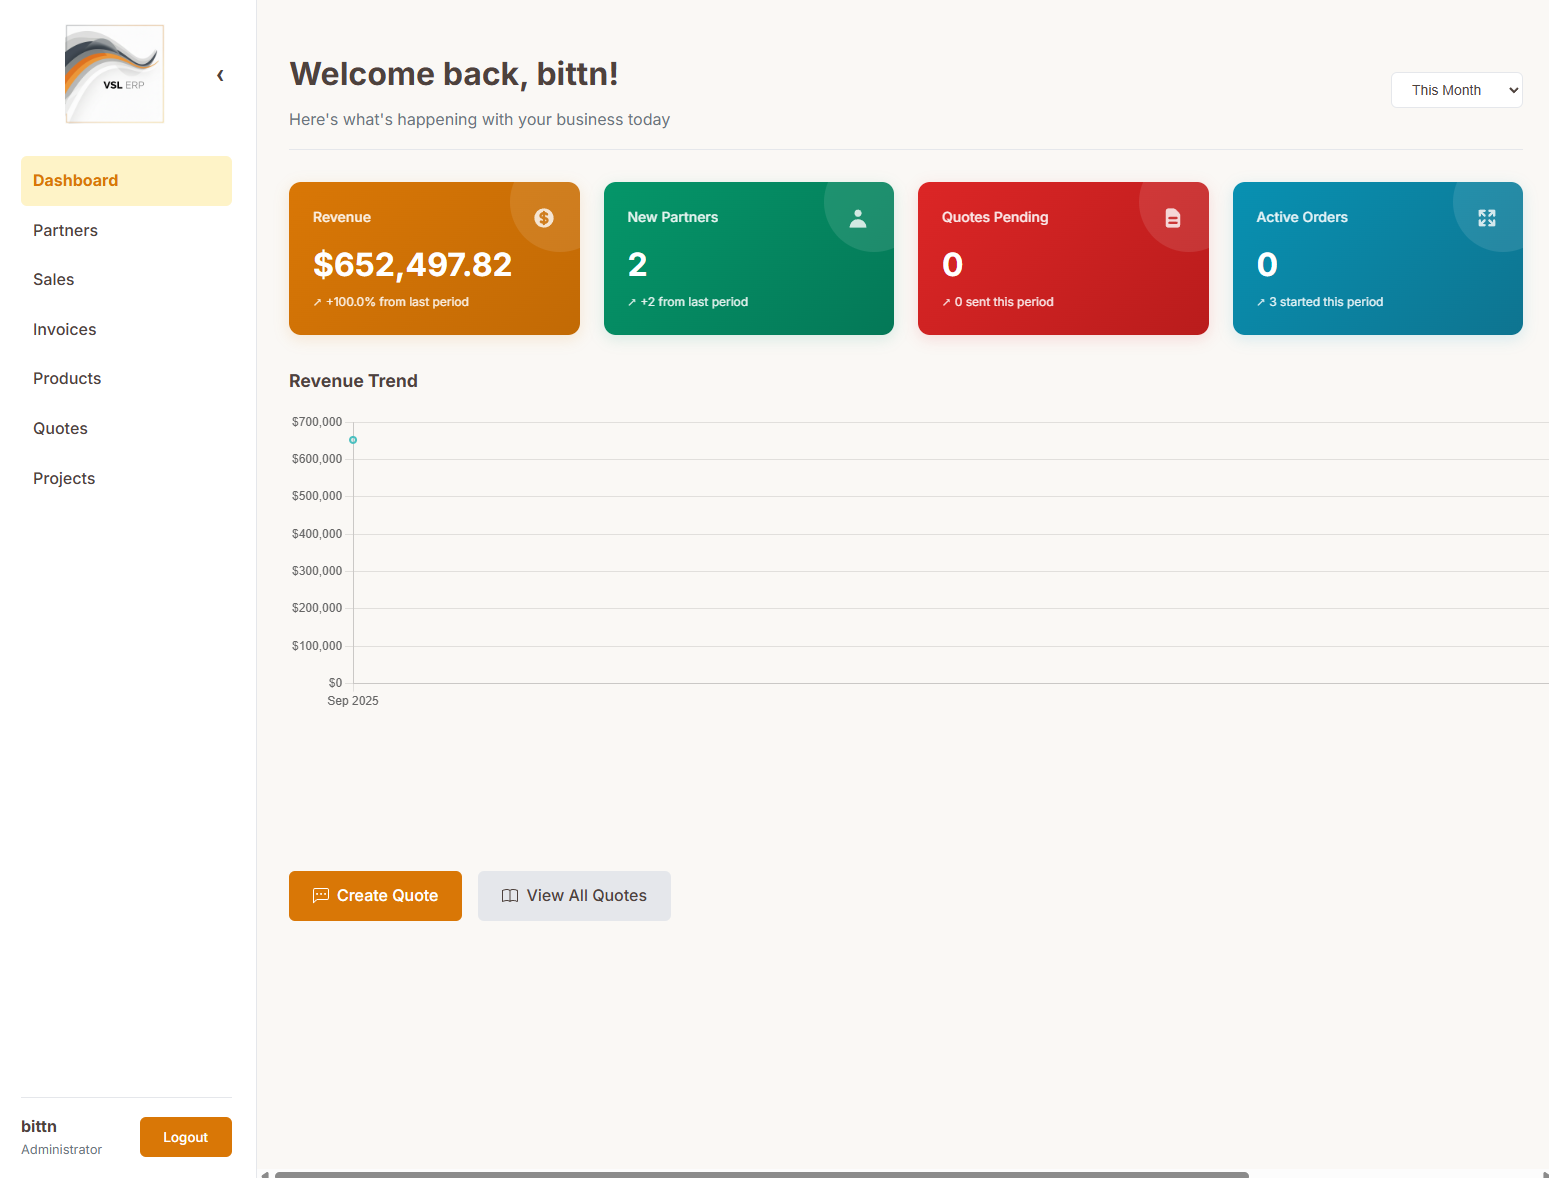Go to Partners in the sidebar
Image resolution: width=1549 pixels, height=1178 pixels.
[x=66, y=230]
